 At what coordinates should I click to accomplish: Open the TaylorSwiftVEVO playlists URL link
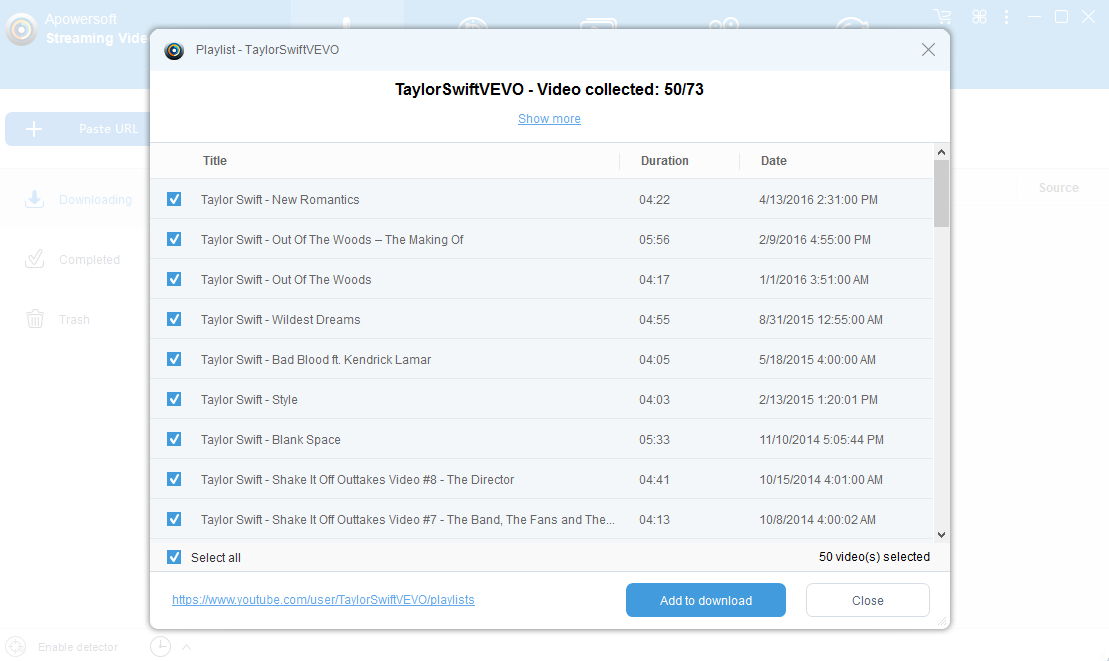click(323, 599)
